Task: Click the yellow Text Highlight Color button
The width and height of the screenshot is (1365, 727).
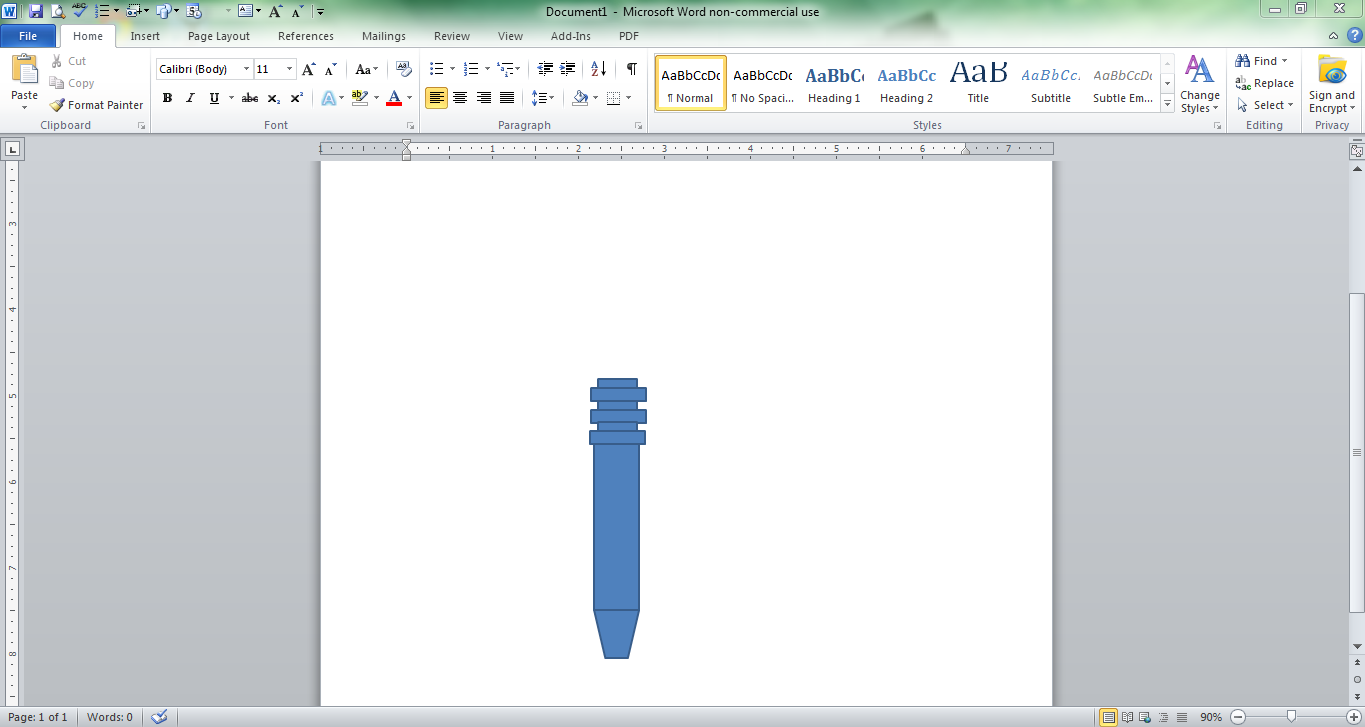Action: point(360,98)
